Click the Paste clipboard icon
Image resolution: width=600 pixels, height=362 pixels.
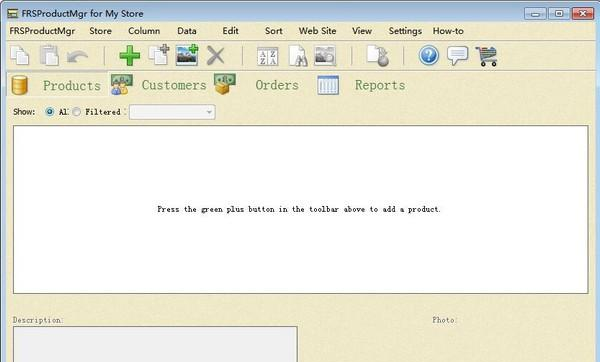[x=49, y=56]
